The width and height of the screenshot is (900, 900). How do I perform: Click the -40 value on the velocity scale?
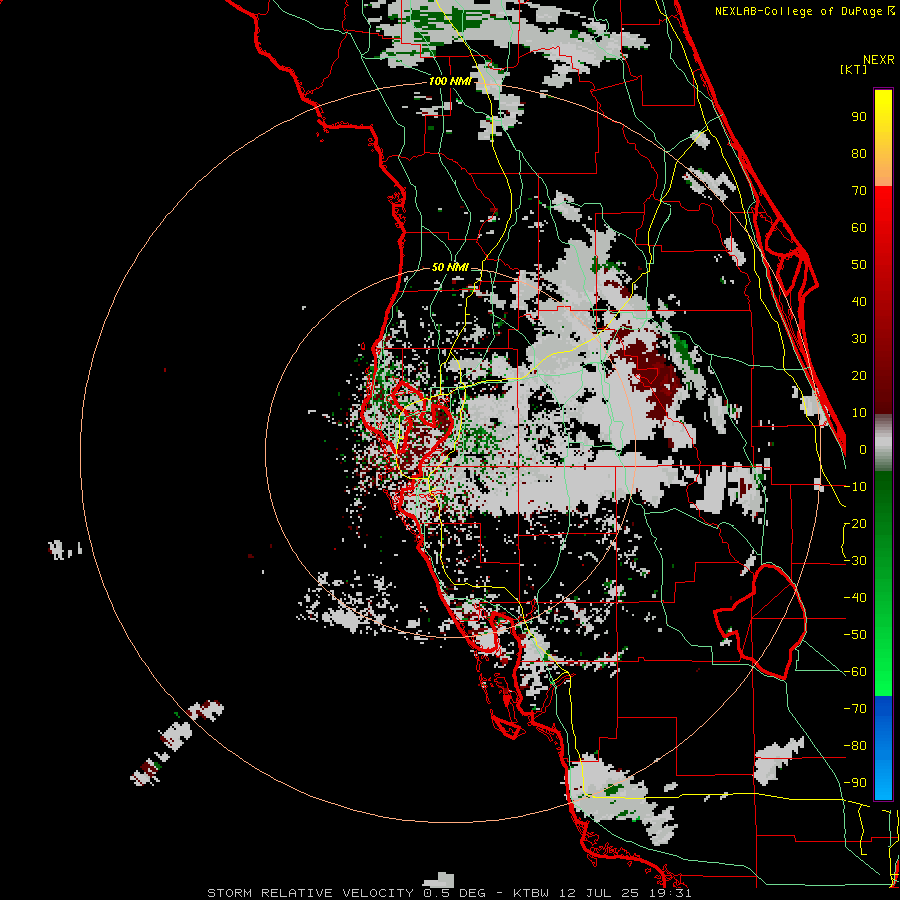point(855,598)
